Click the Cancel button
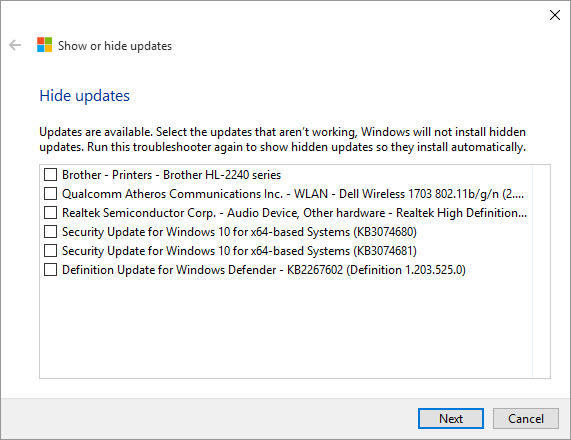The height and width of the screenshot is (440, 571). pyautogui.click(x=525, y=419)
